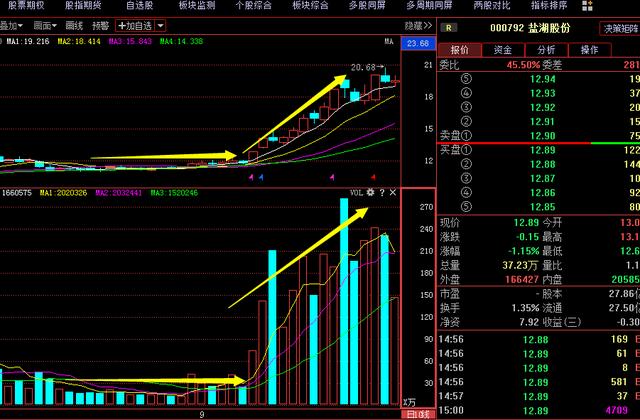Add stock with 加自选 button

(135, 25)
